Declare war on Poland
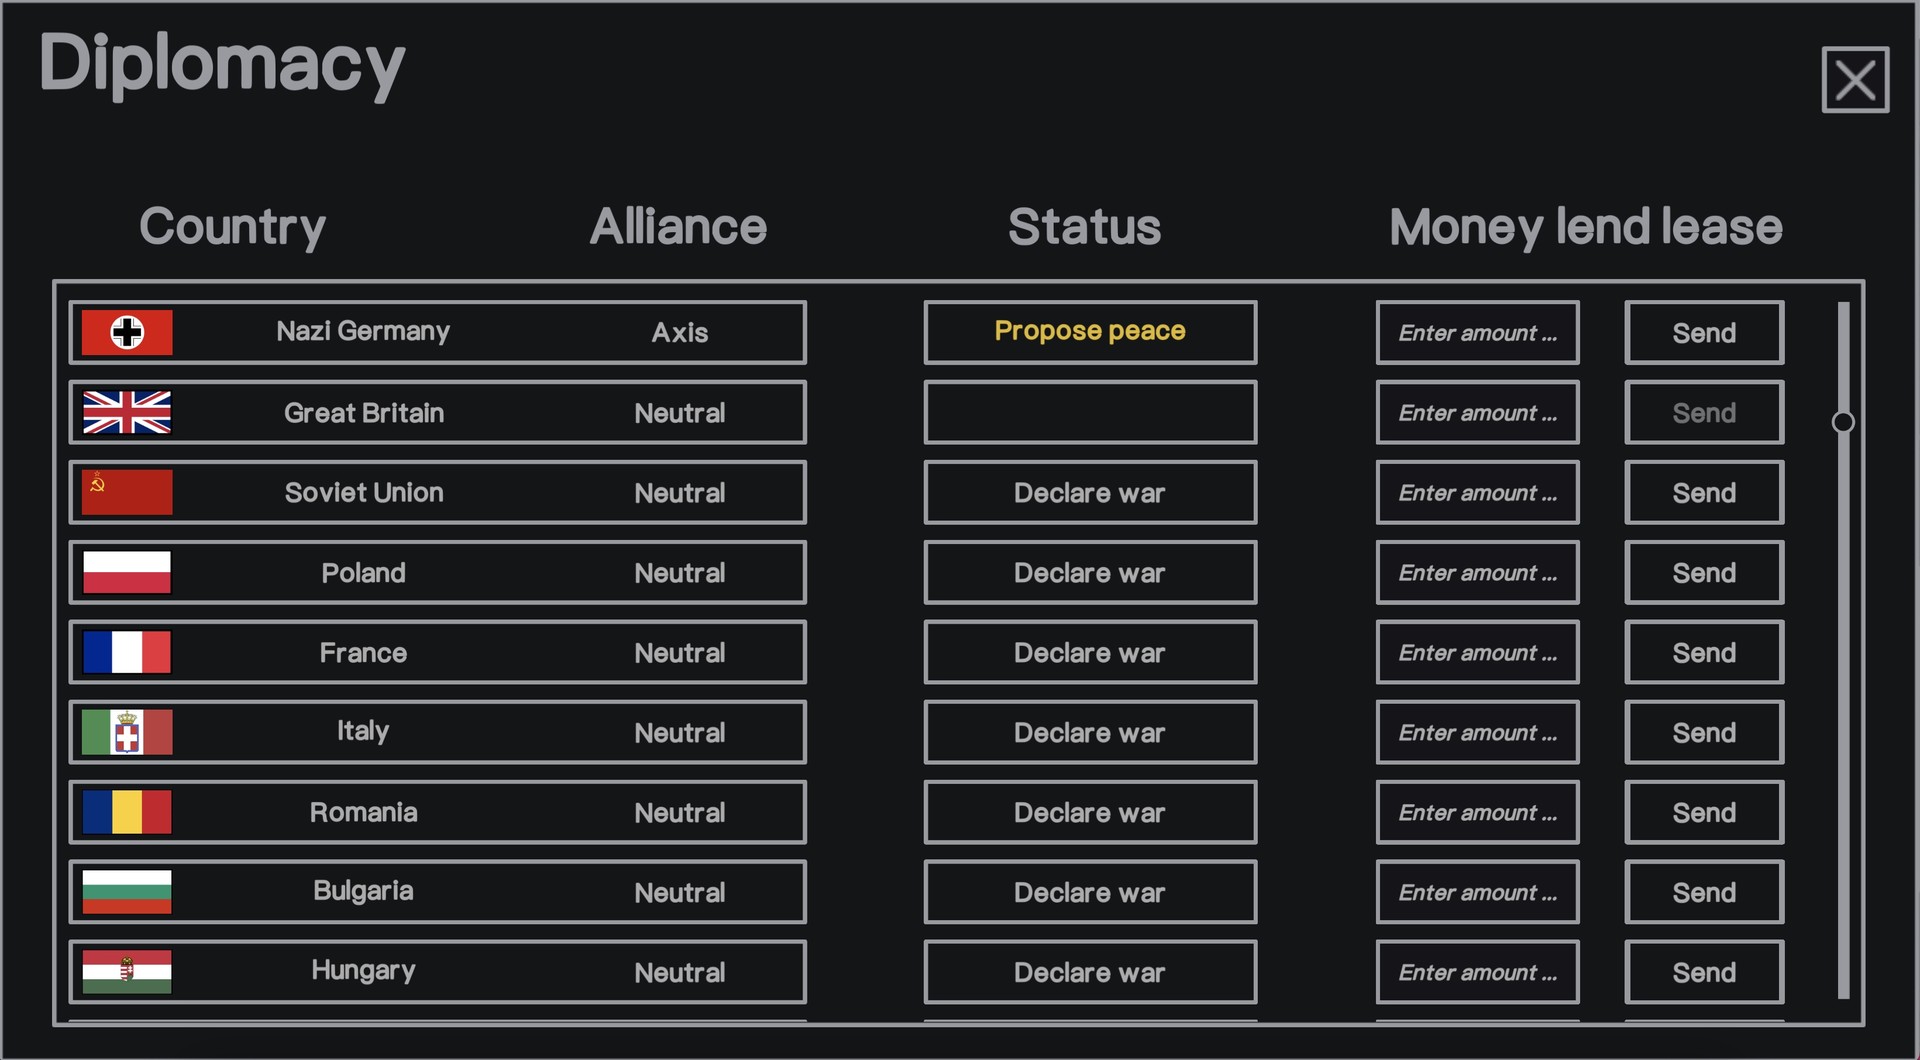The height and width of the screenshot is (1060, 1920). pyautogui.click(x=1090, y=572)
